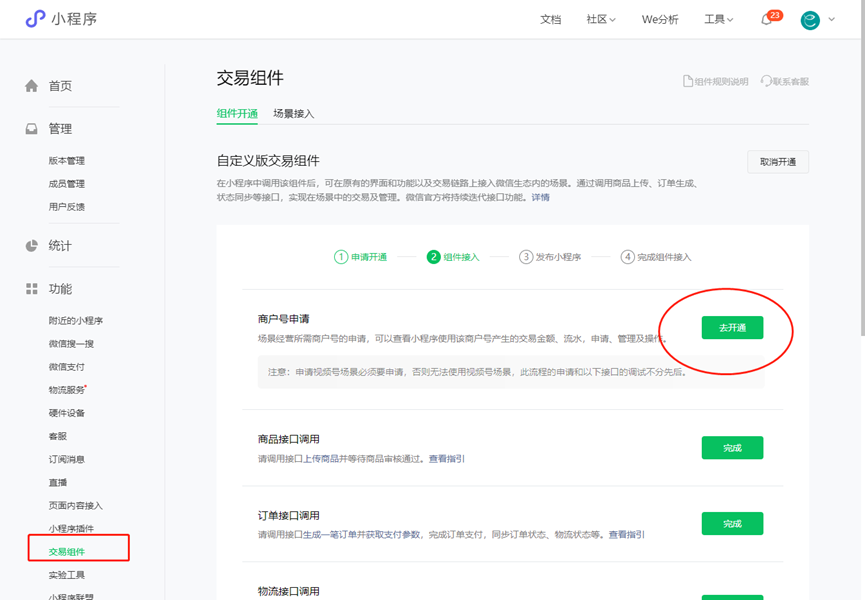This screenshot has width=865, height=600.
Task: Click the 管理 inbox icon
Action: tap(32, 129)
